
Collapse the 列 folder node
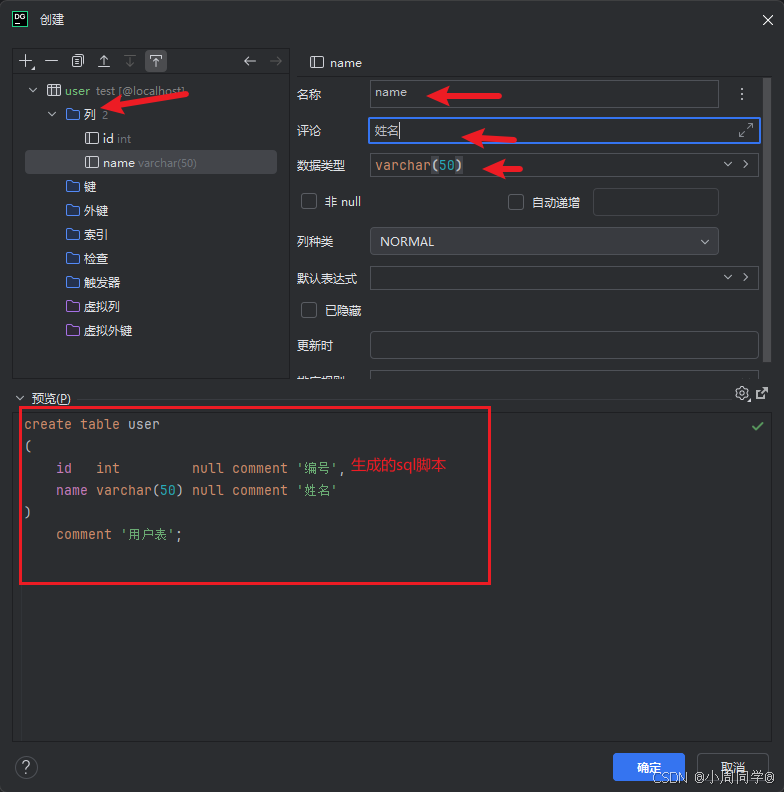pyautogui.click(x=52, y=114)
